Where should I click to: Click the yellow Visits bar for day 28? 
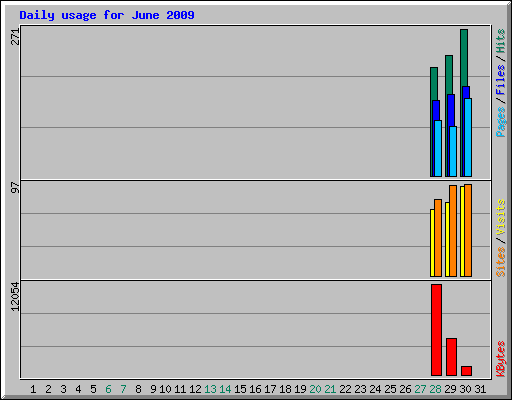tap(432, 243)
